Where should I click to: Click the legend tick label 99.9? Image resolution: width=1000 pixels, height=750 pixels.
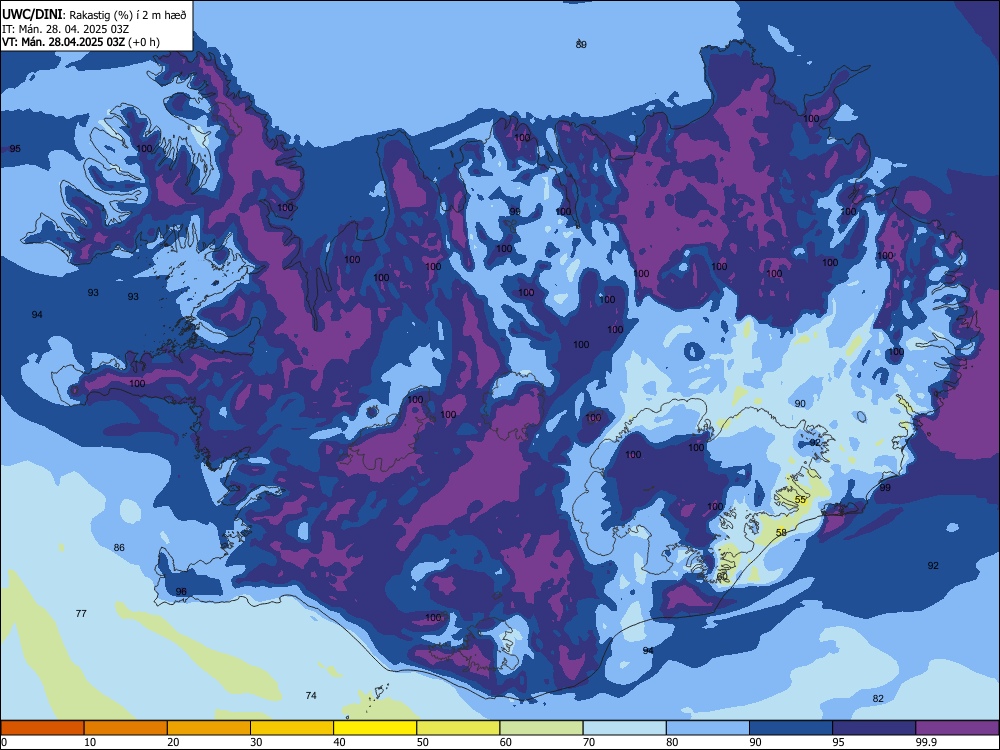point(926,742)
